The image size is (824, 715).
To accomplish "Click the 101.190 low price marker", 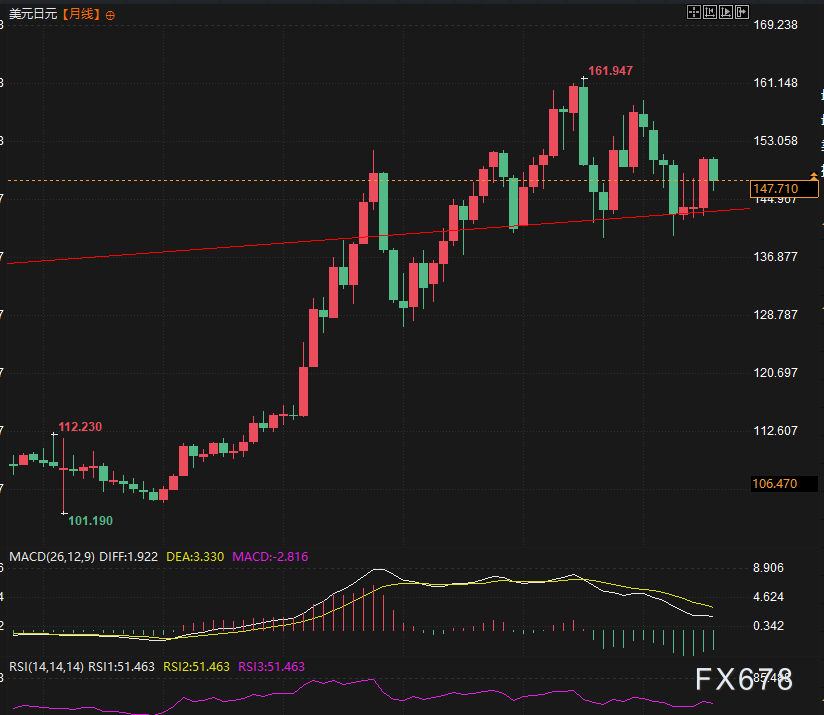I will [x=90, y=521].
